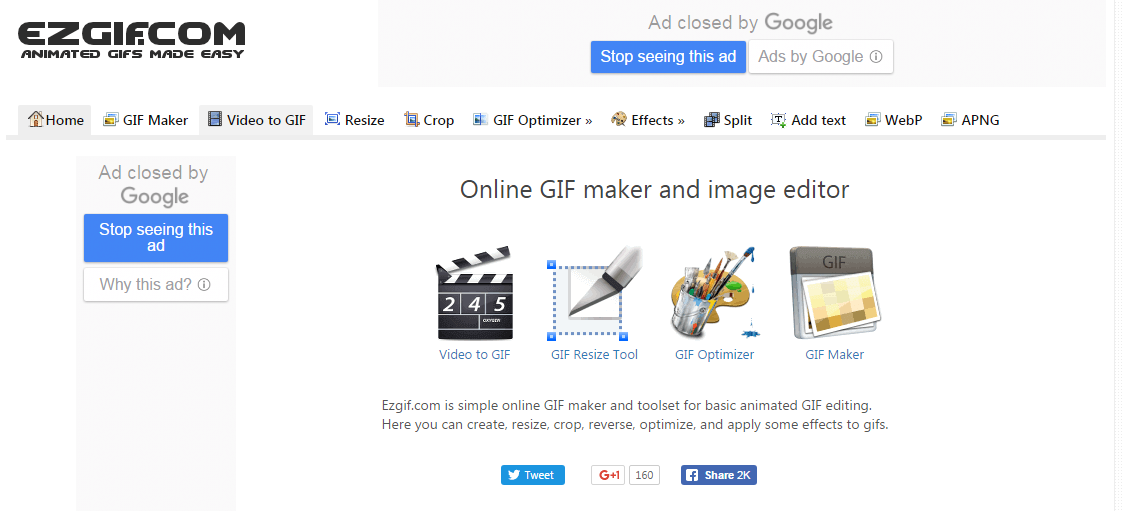Image resolution: width=1123 pixels, height=511 pixels.
Task: Follow the GIF Resize Tool link
Action: pos(594,354)
